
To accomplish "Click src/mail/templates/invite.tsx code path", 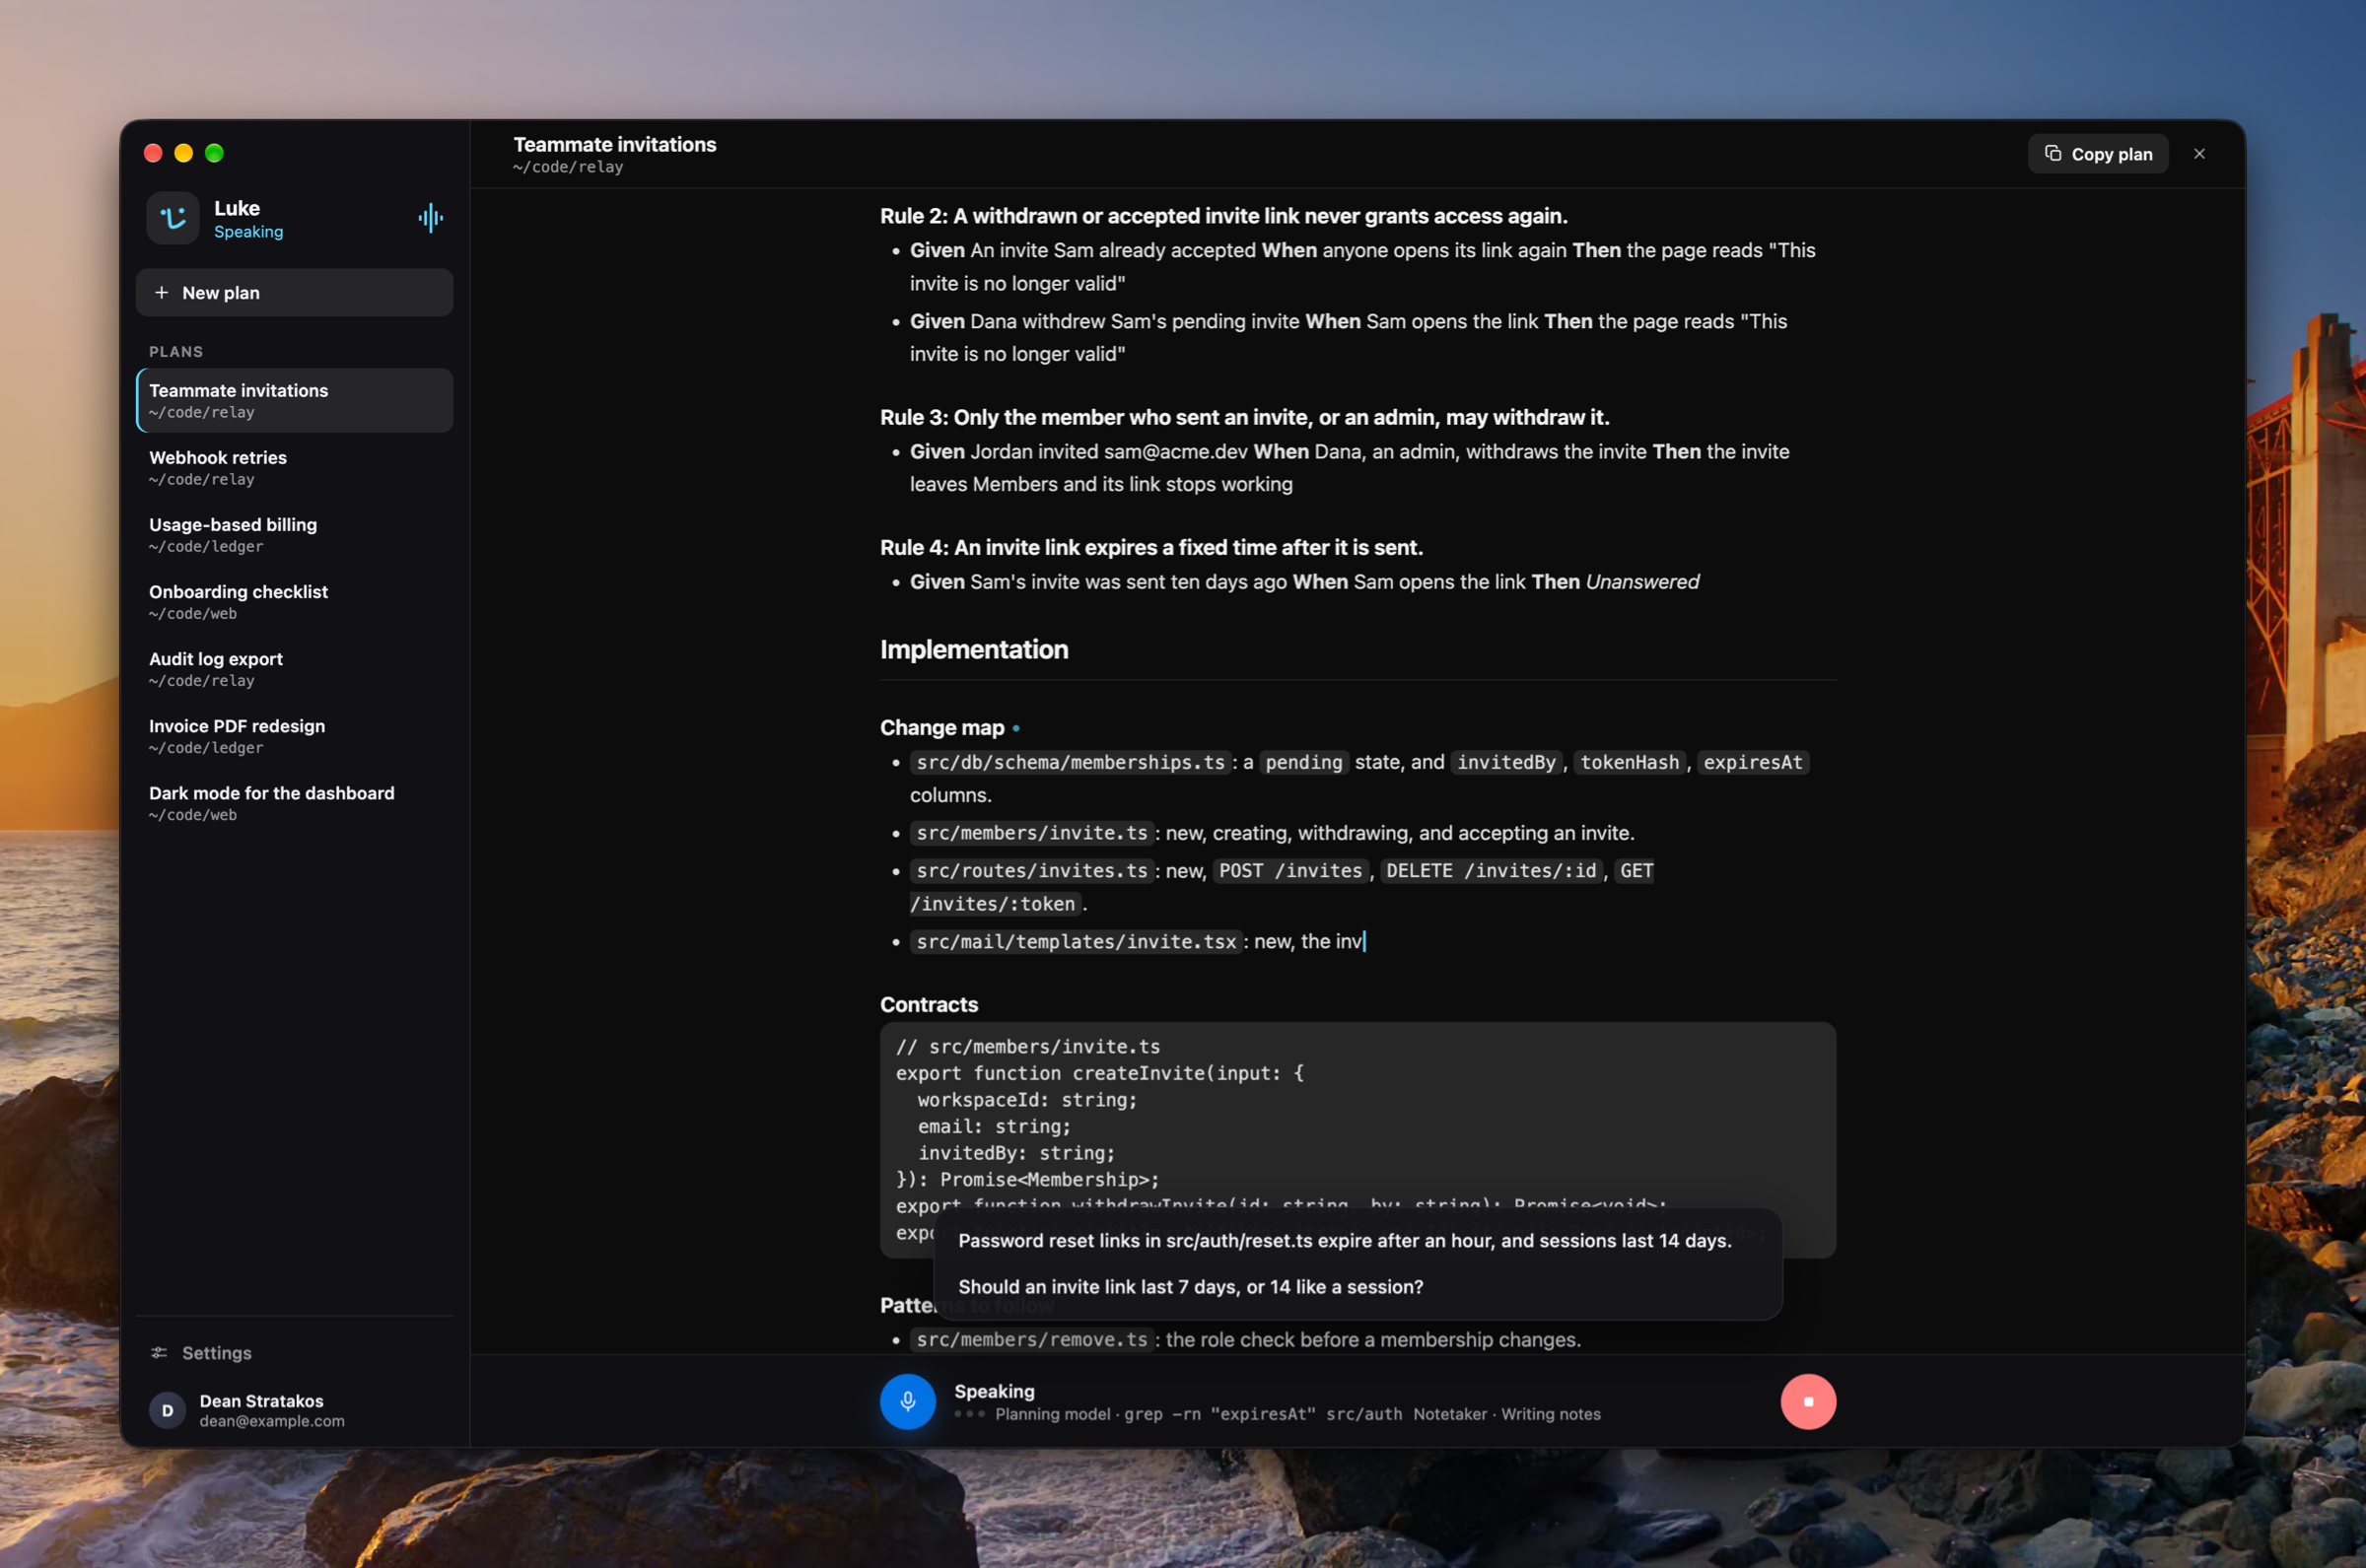I will pos(1076,941).
